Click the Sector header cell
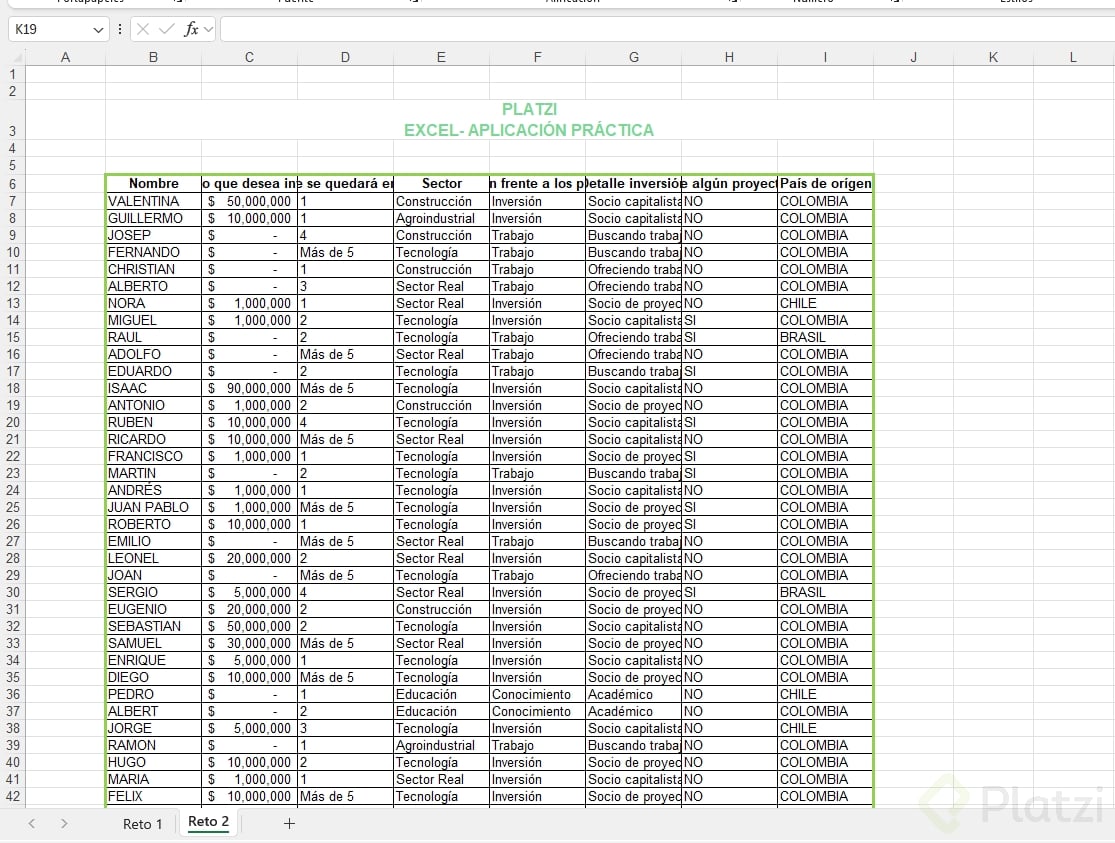1115x843 pixels. [442, 184]
